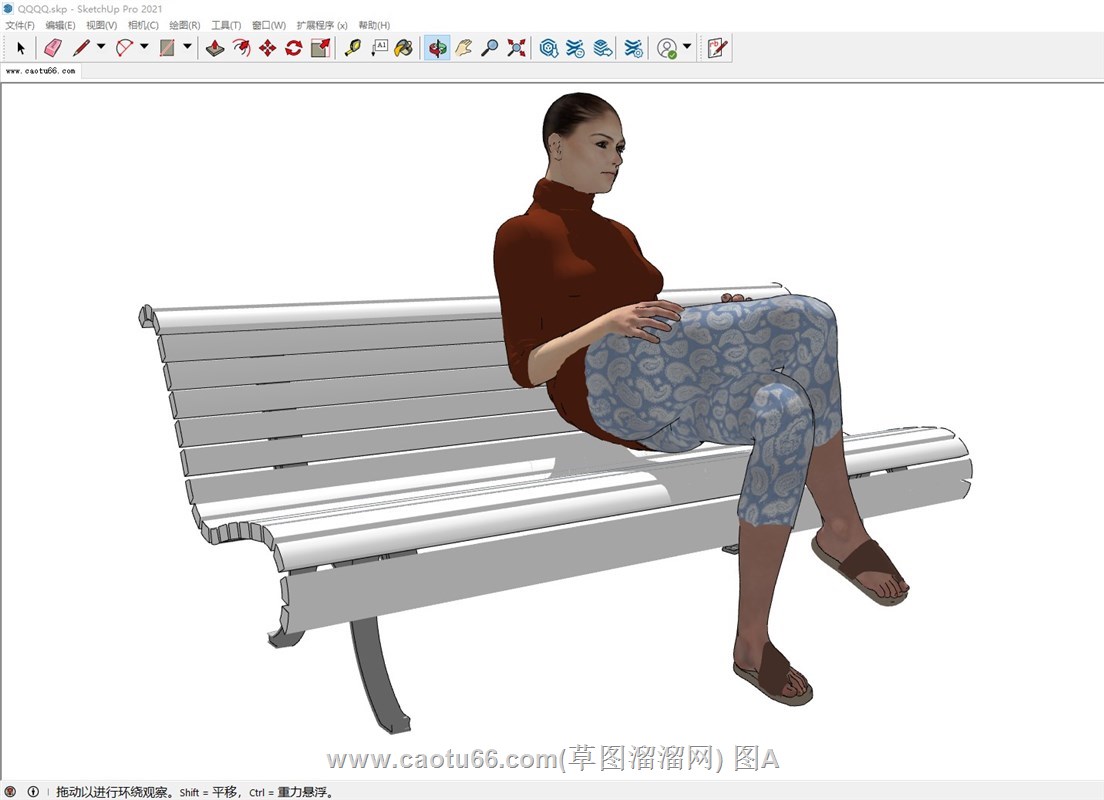
Task: Open the Arc tool dropdown arrow
Action: pos(144,47)
